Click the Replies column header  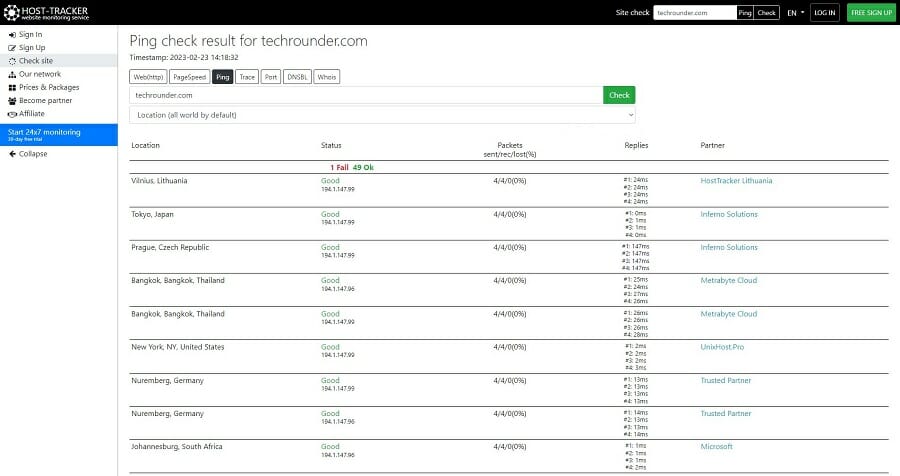(636, 145)
